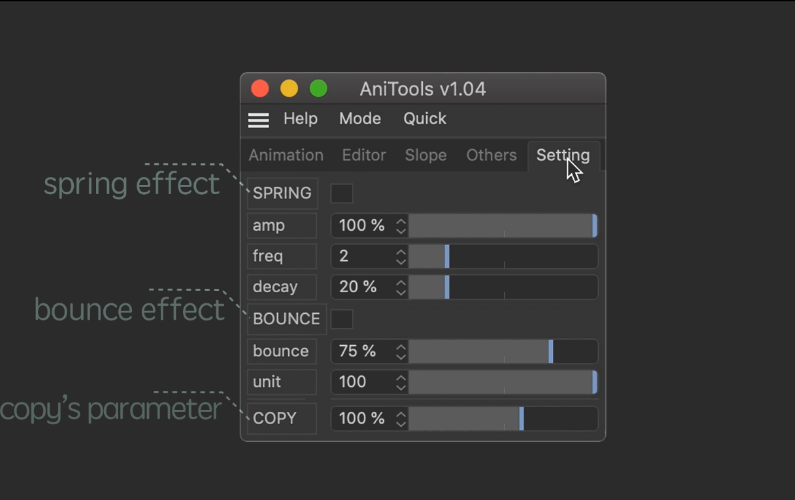The height and width of the screenshot is (500, 795).
Task: Adjust the amp value stepper arrows
Action: click(x=401, y=226)
